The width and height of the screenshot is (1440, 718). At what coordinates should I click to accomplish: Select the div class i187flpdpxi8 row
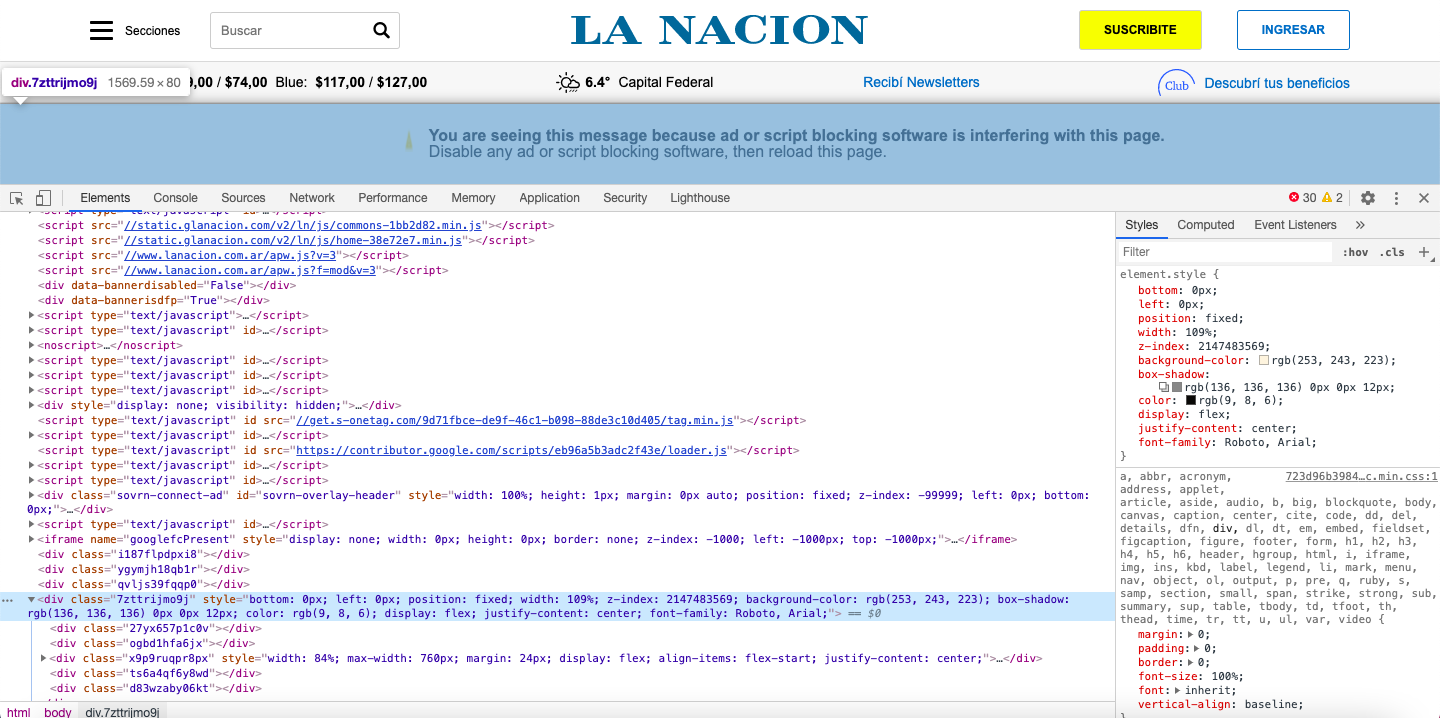tap(144, 554)
